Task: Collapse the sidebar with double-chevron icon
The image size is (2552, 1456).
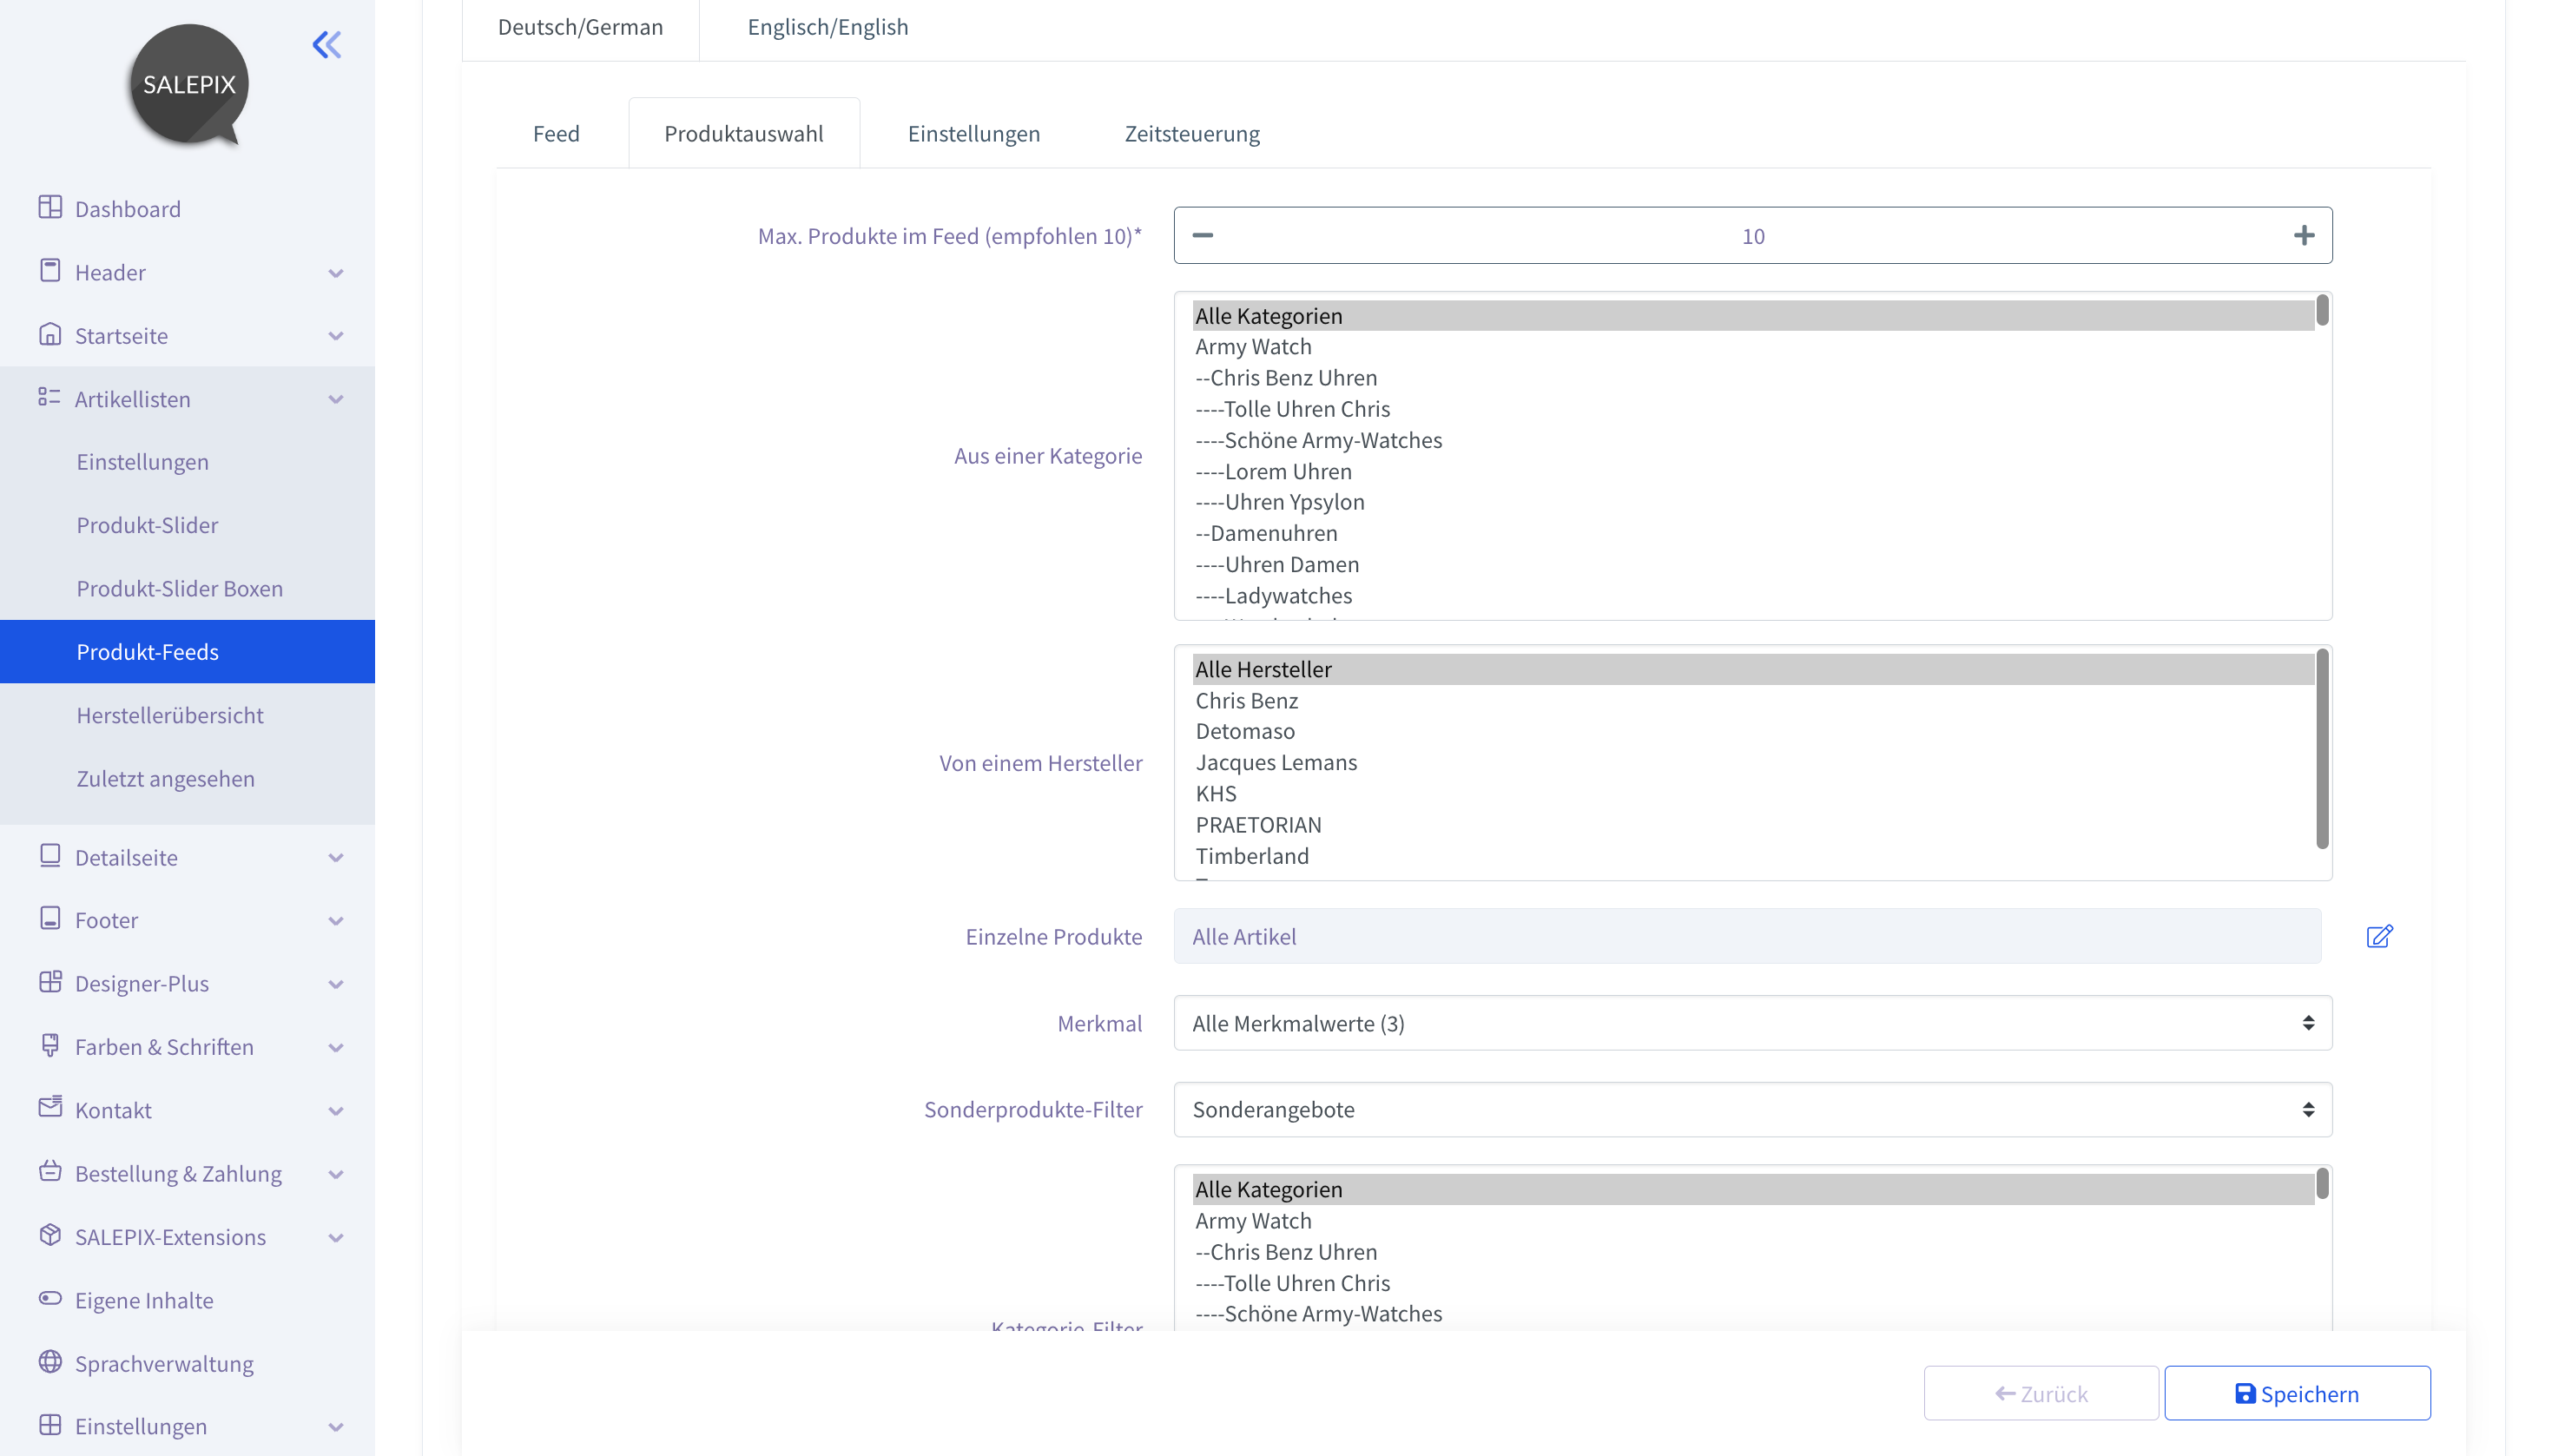Action: [327, 45]
